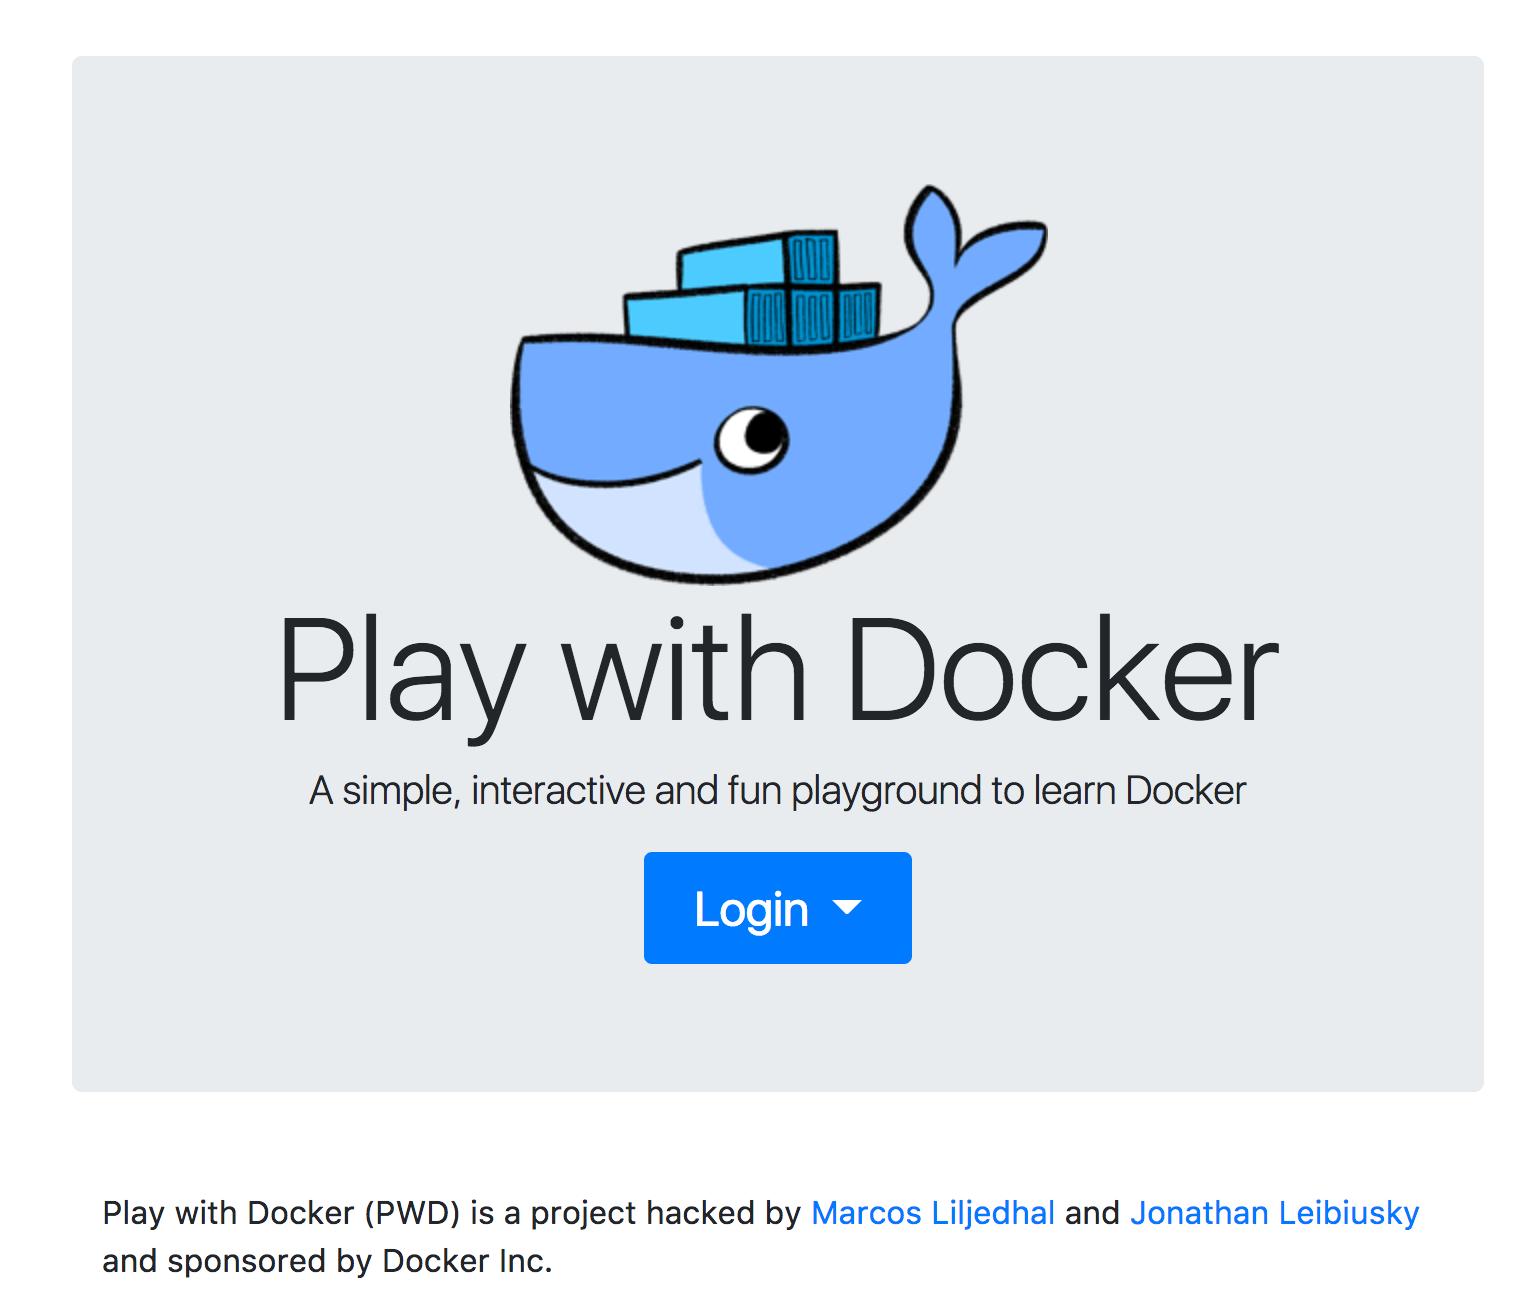The height and width of the screenshot is (1312, 1540).
Task: Click the downward triangle on the Login button
Action: pos(848,908)
